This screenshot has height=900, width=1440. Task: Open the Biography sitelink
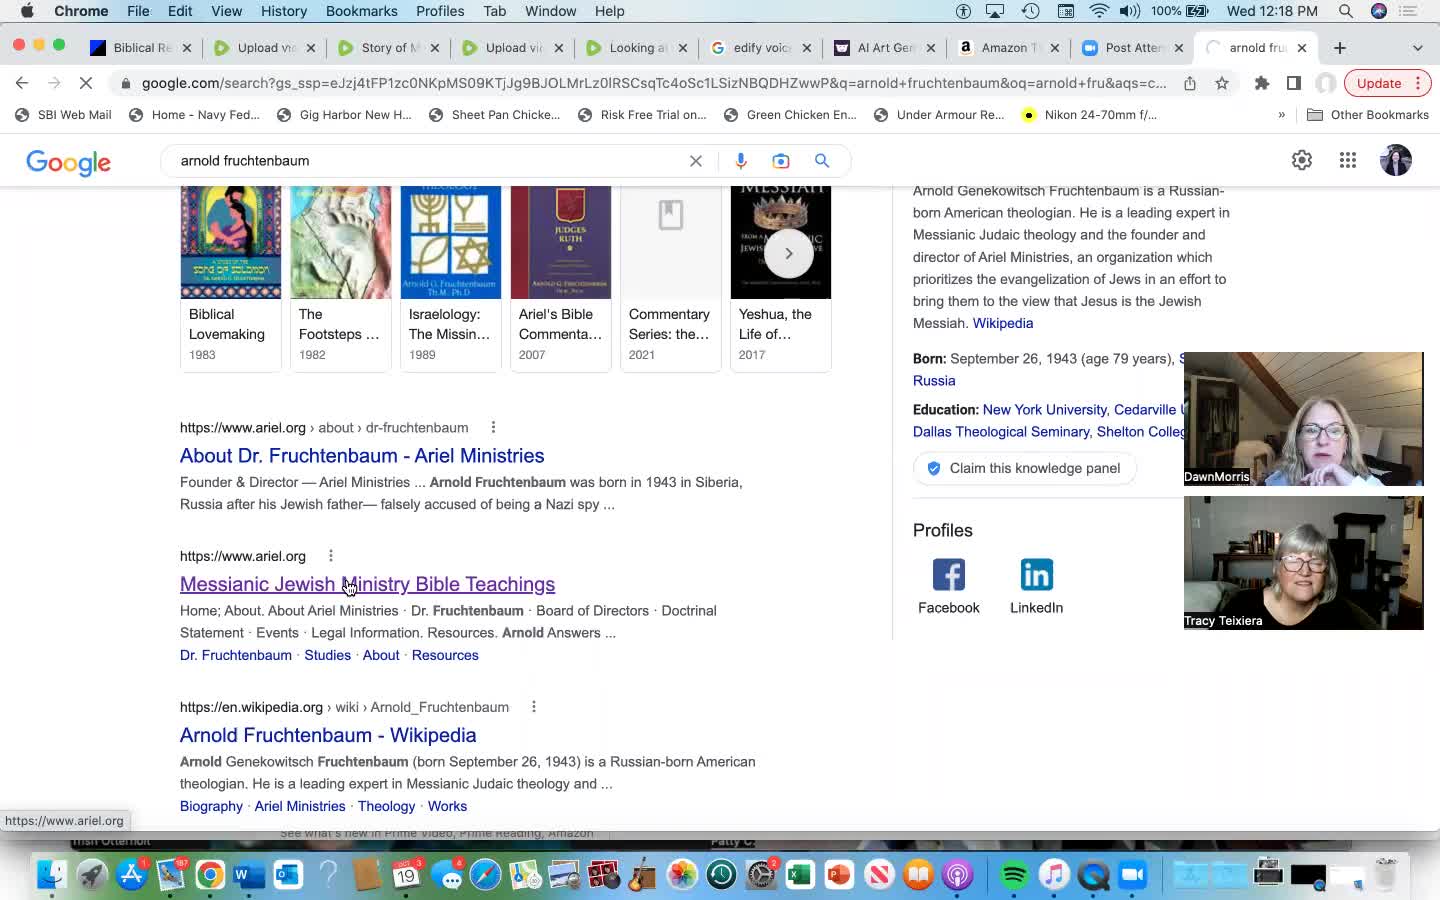(211, 806)
